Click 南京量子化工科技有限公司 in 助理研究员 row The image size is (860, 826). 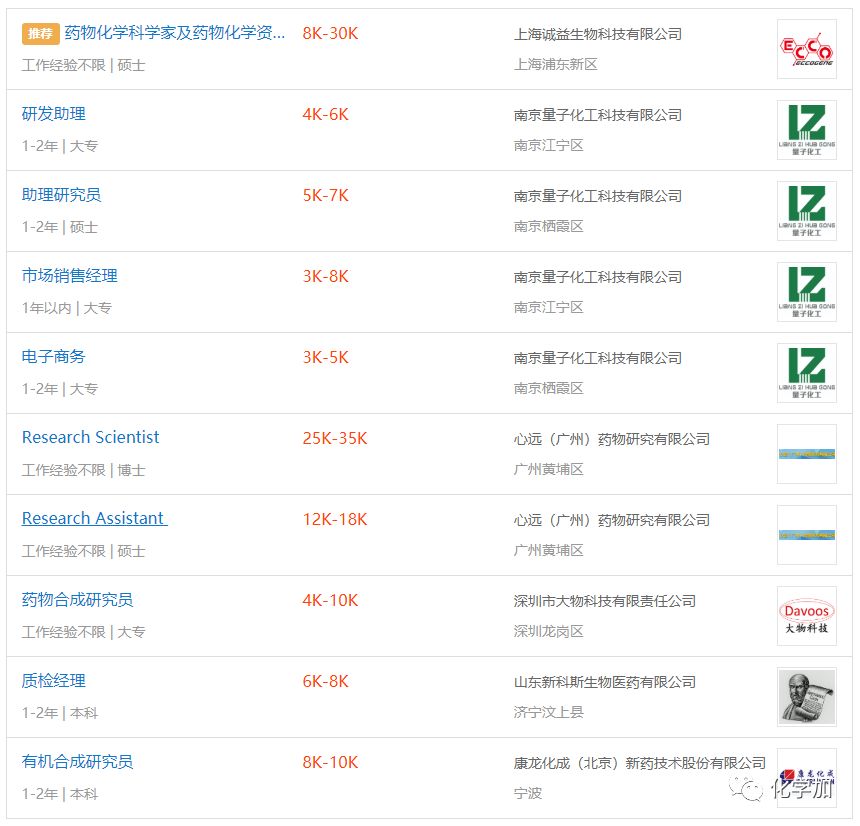[x=597, y=196]
